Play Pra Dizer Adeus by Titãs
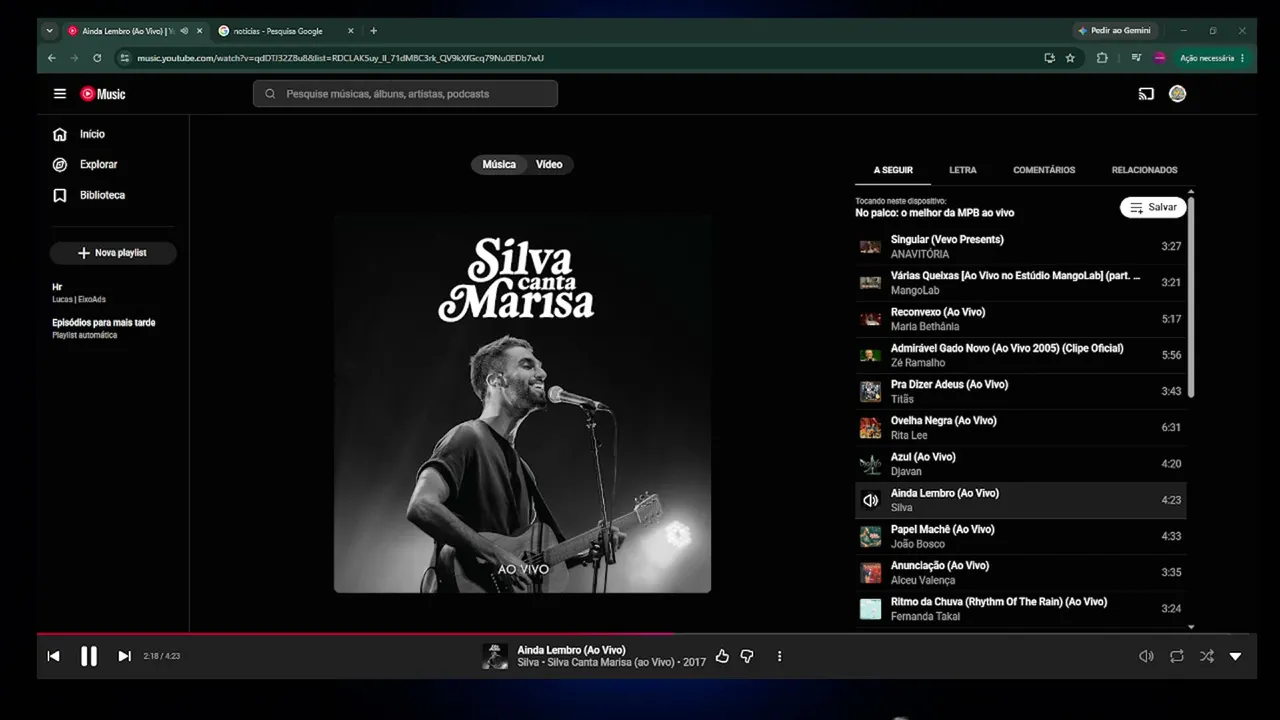This screenshot has width=1280, height=720. coord(1021,391)
